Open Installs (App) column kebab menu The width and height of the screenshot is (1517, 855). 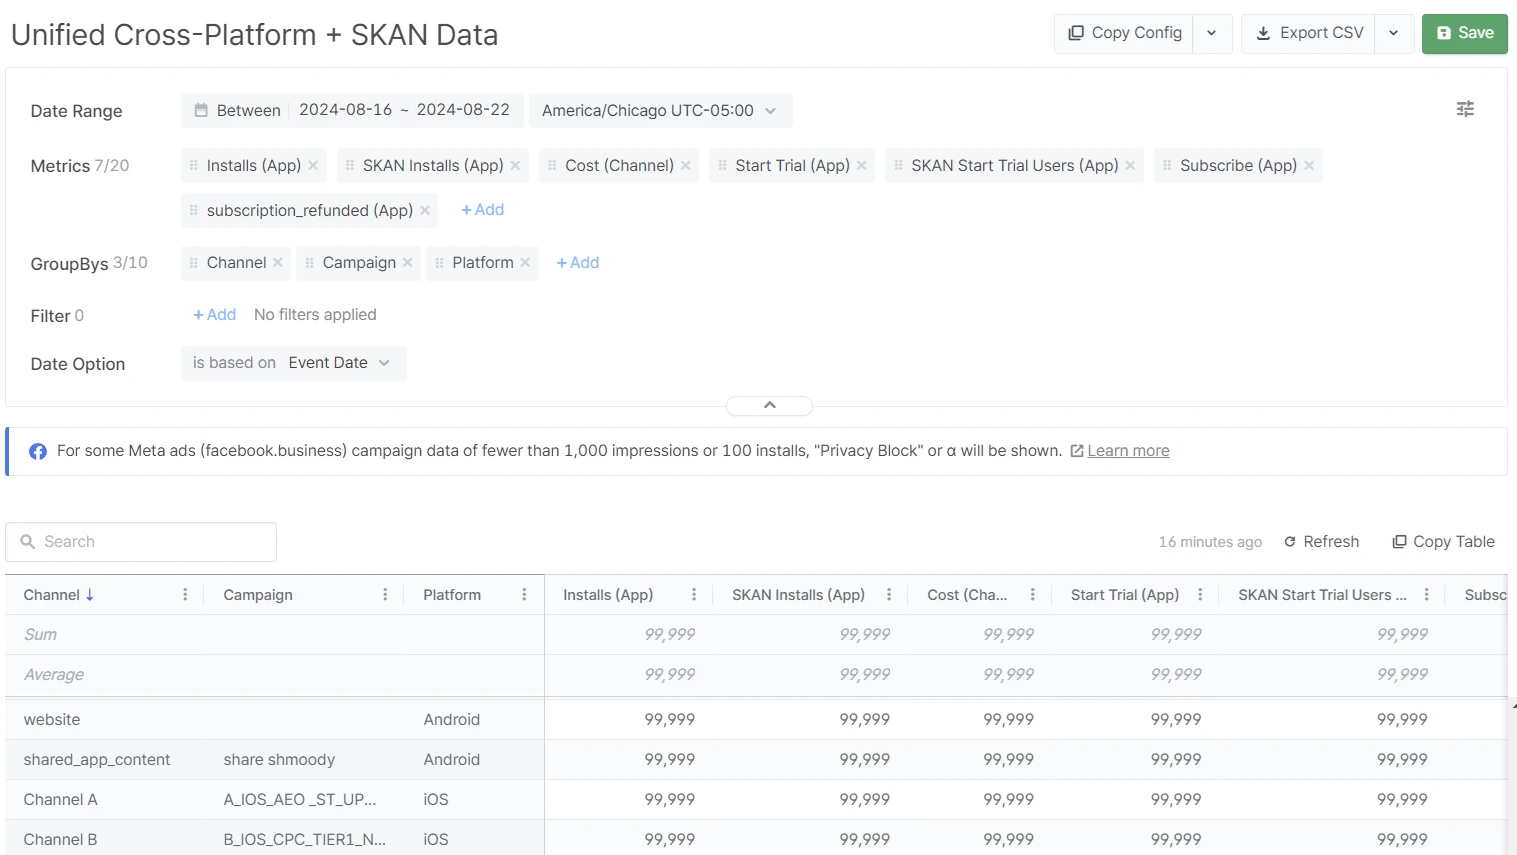coord(694,595)
